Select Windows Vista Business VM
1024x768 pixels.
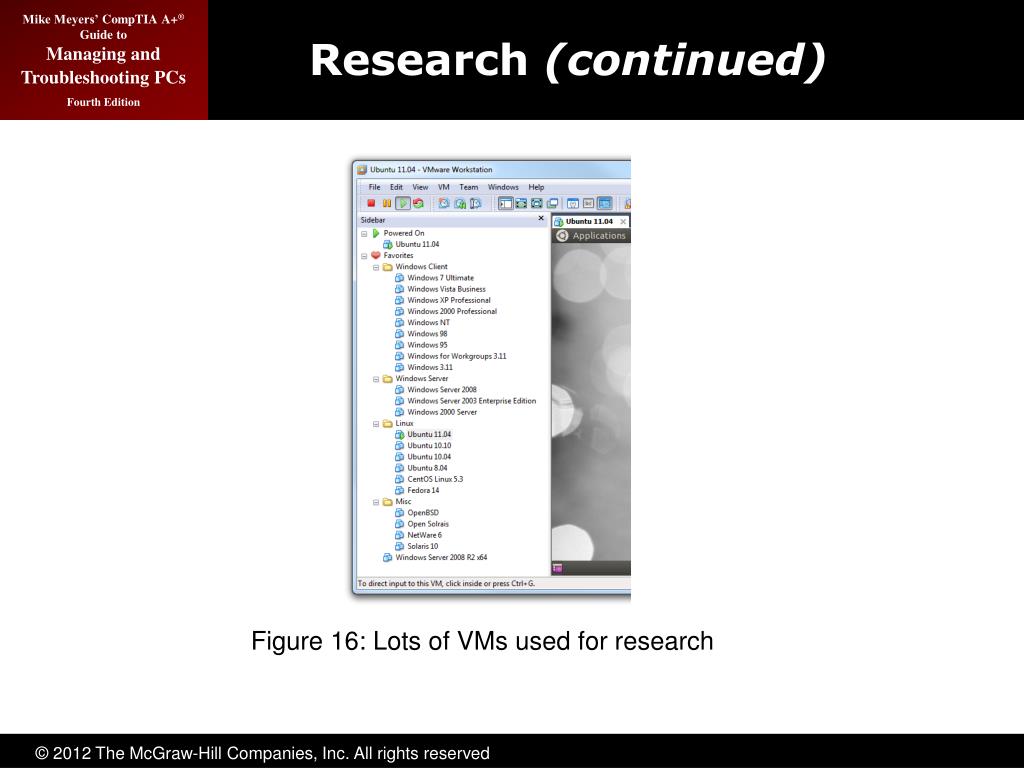pyautogui.click(x=446, y=289)
